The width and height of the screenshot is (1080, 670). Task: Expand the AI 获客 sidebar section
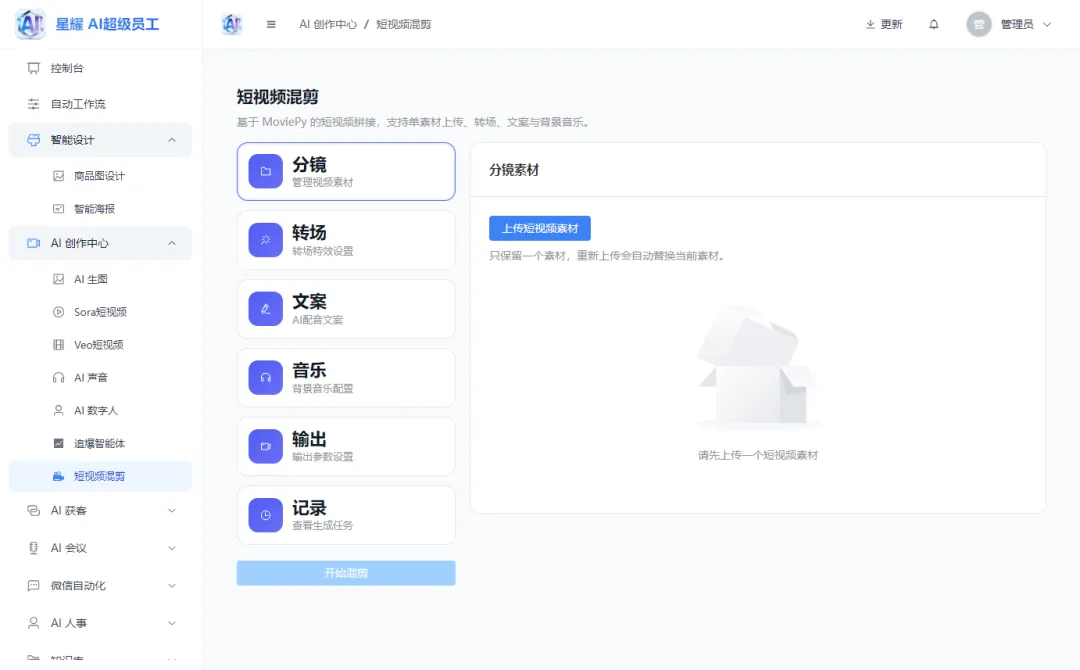click(x=100, y=510)
